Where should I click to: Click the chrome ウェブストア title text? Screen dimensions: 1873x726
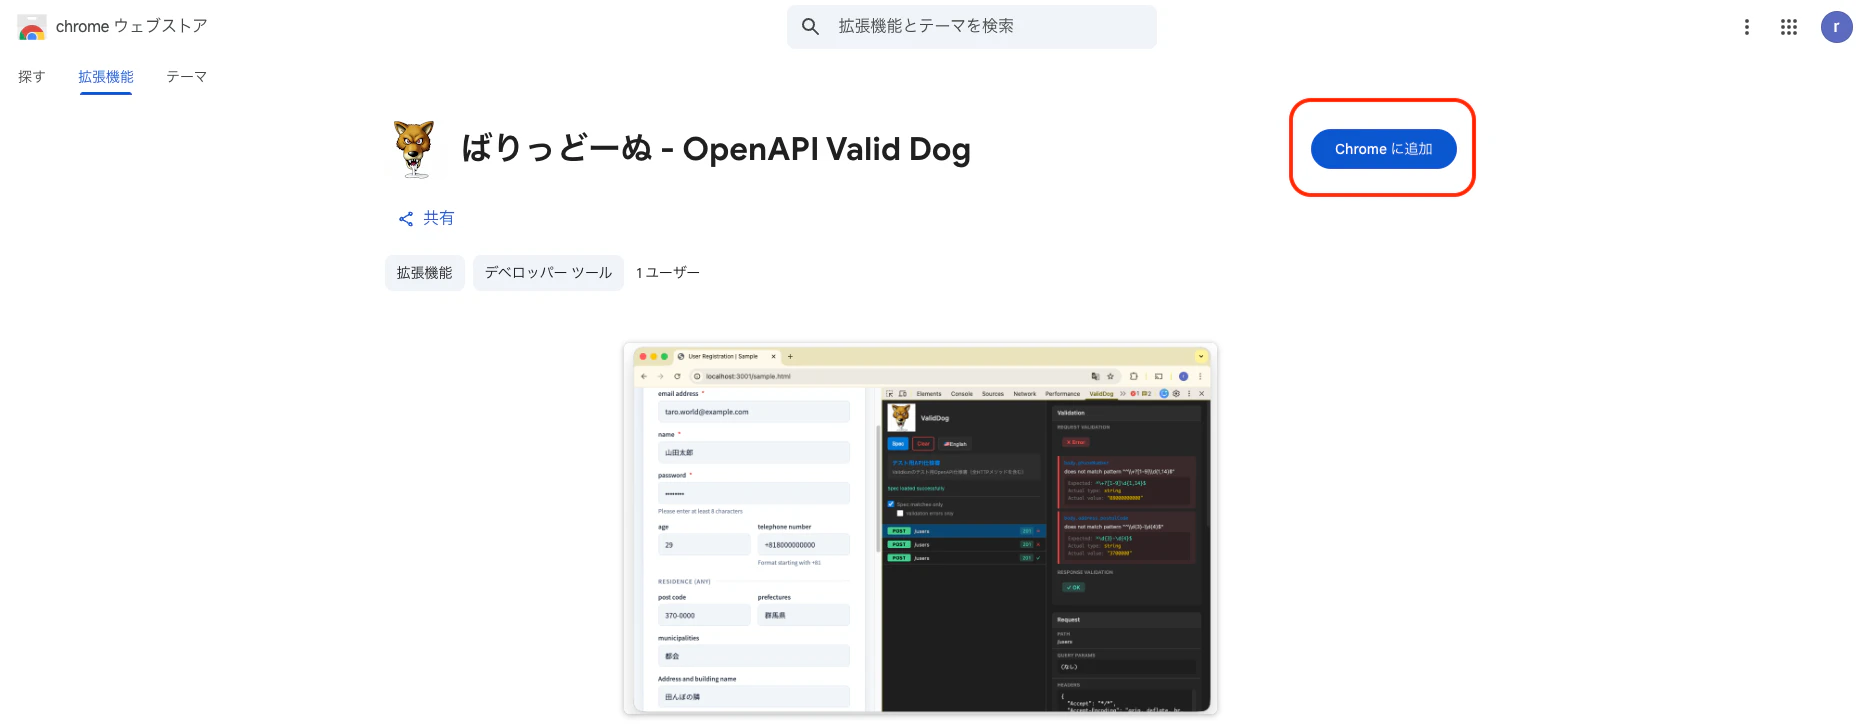131,26
